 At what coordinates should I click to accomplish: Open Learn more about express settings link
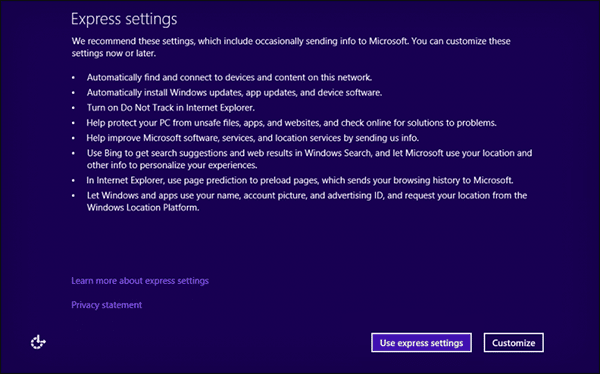pyautogui.click(x=140, y=281)
